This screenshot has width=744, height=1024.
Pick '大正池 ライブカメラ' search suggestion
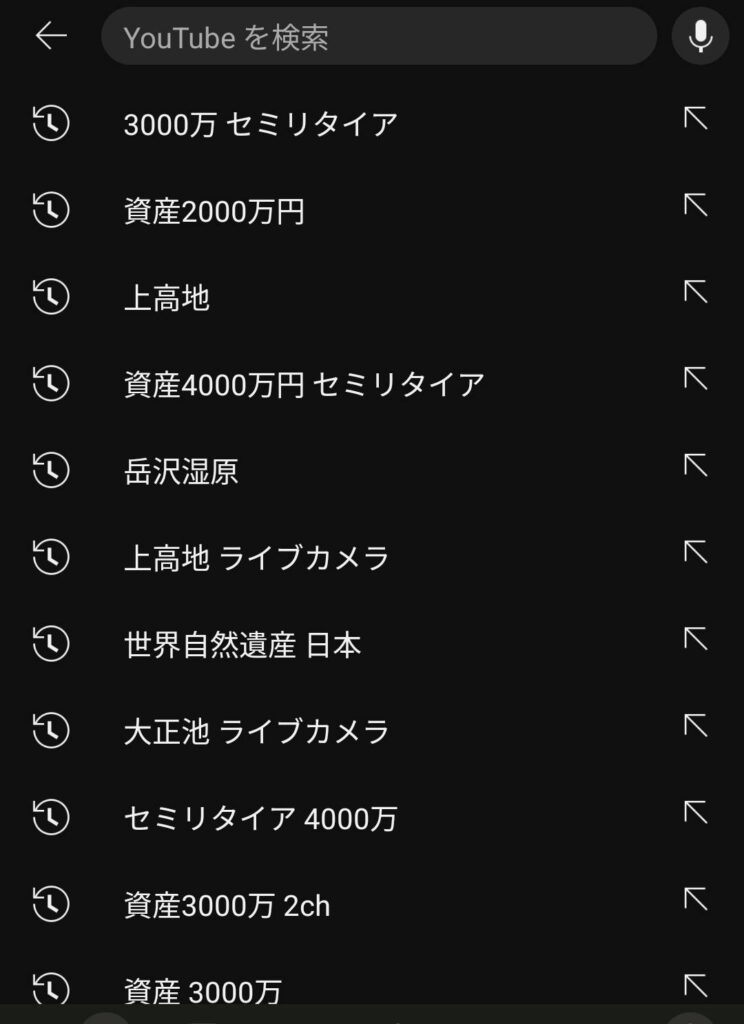[256, 732]
